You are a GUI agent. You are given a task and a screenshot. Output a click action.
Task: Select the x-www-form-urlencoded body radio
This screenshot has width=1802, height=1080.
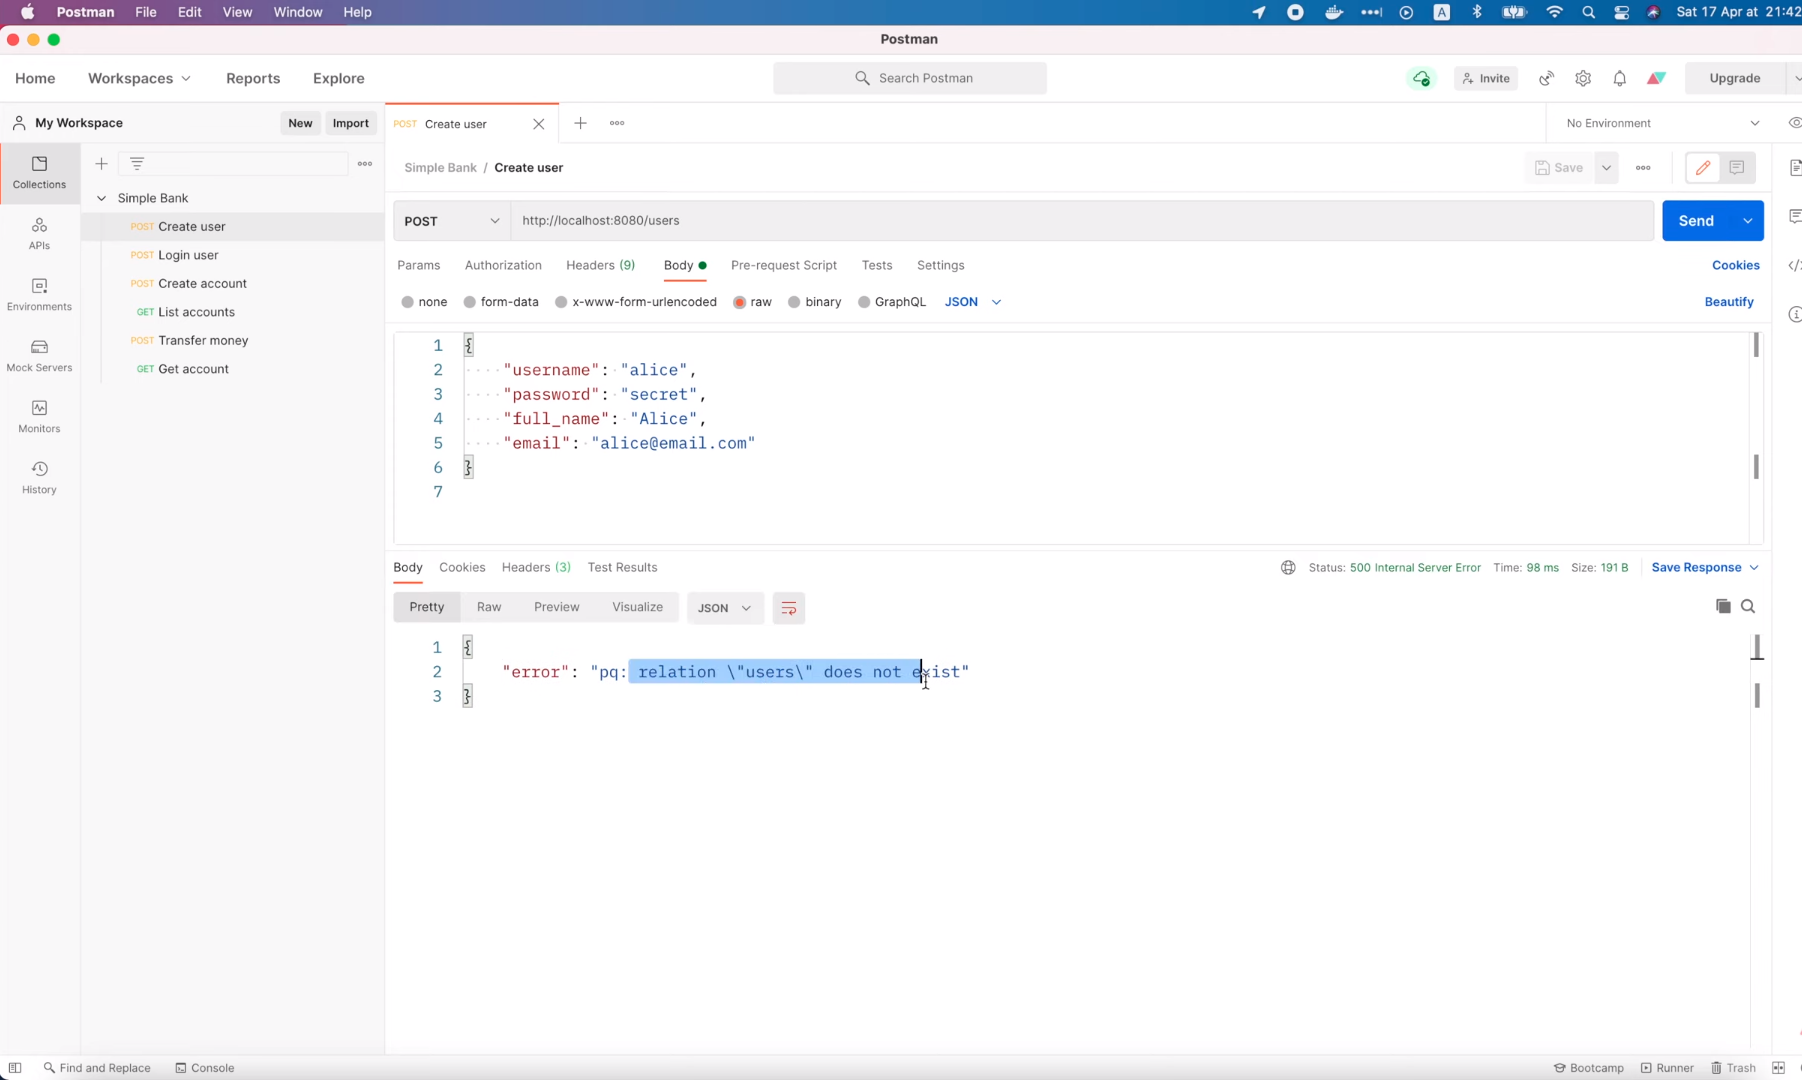pyautogui.click(x=561, y=302)
